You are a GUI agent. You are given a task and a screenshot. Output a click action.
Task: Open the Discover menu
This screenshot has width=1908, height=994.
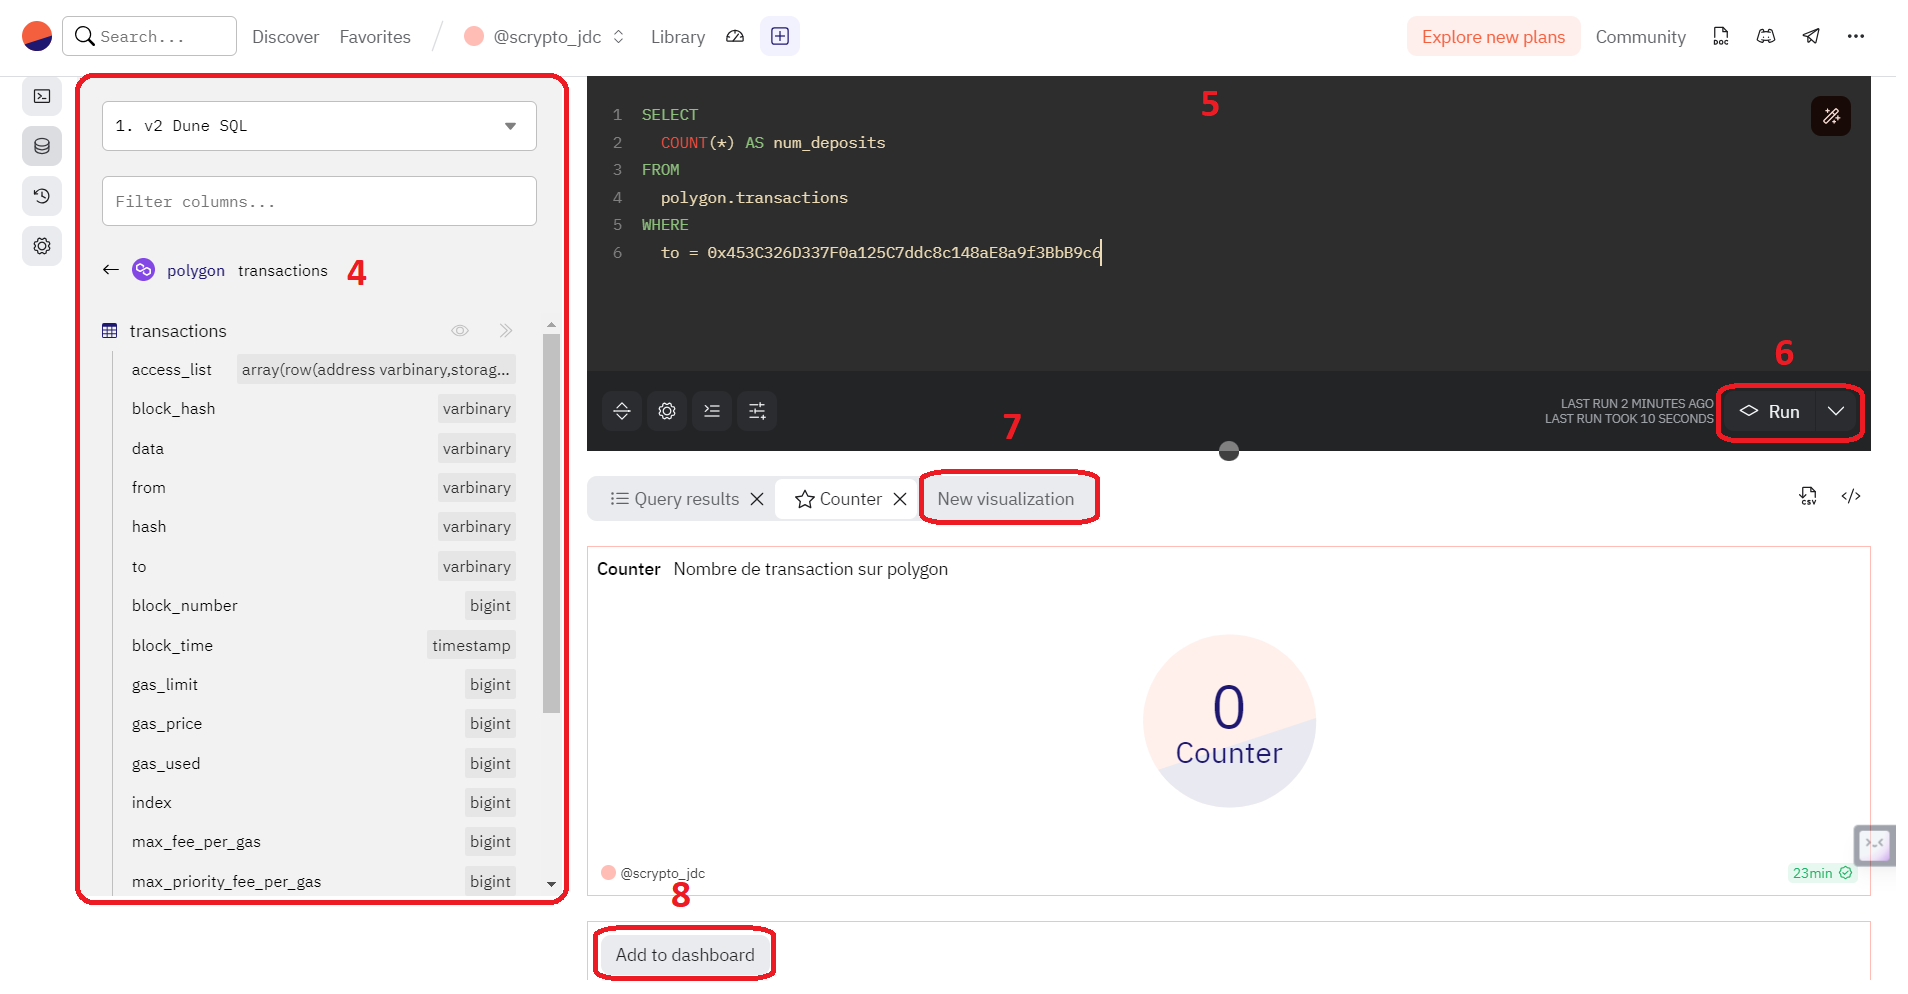[x=285, y=37]
